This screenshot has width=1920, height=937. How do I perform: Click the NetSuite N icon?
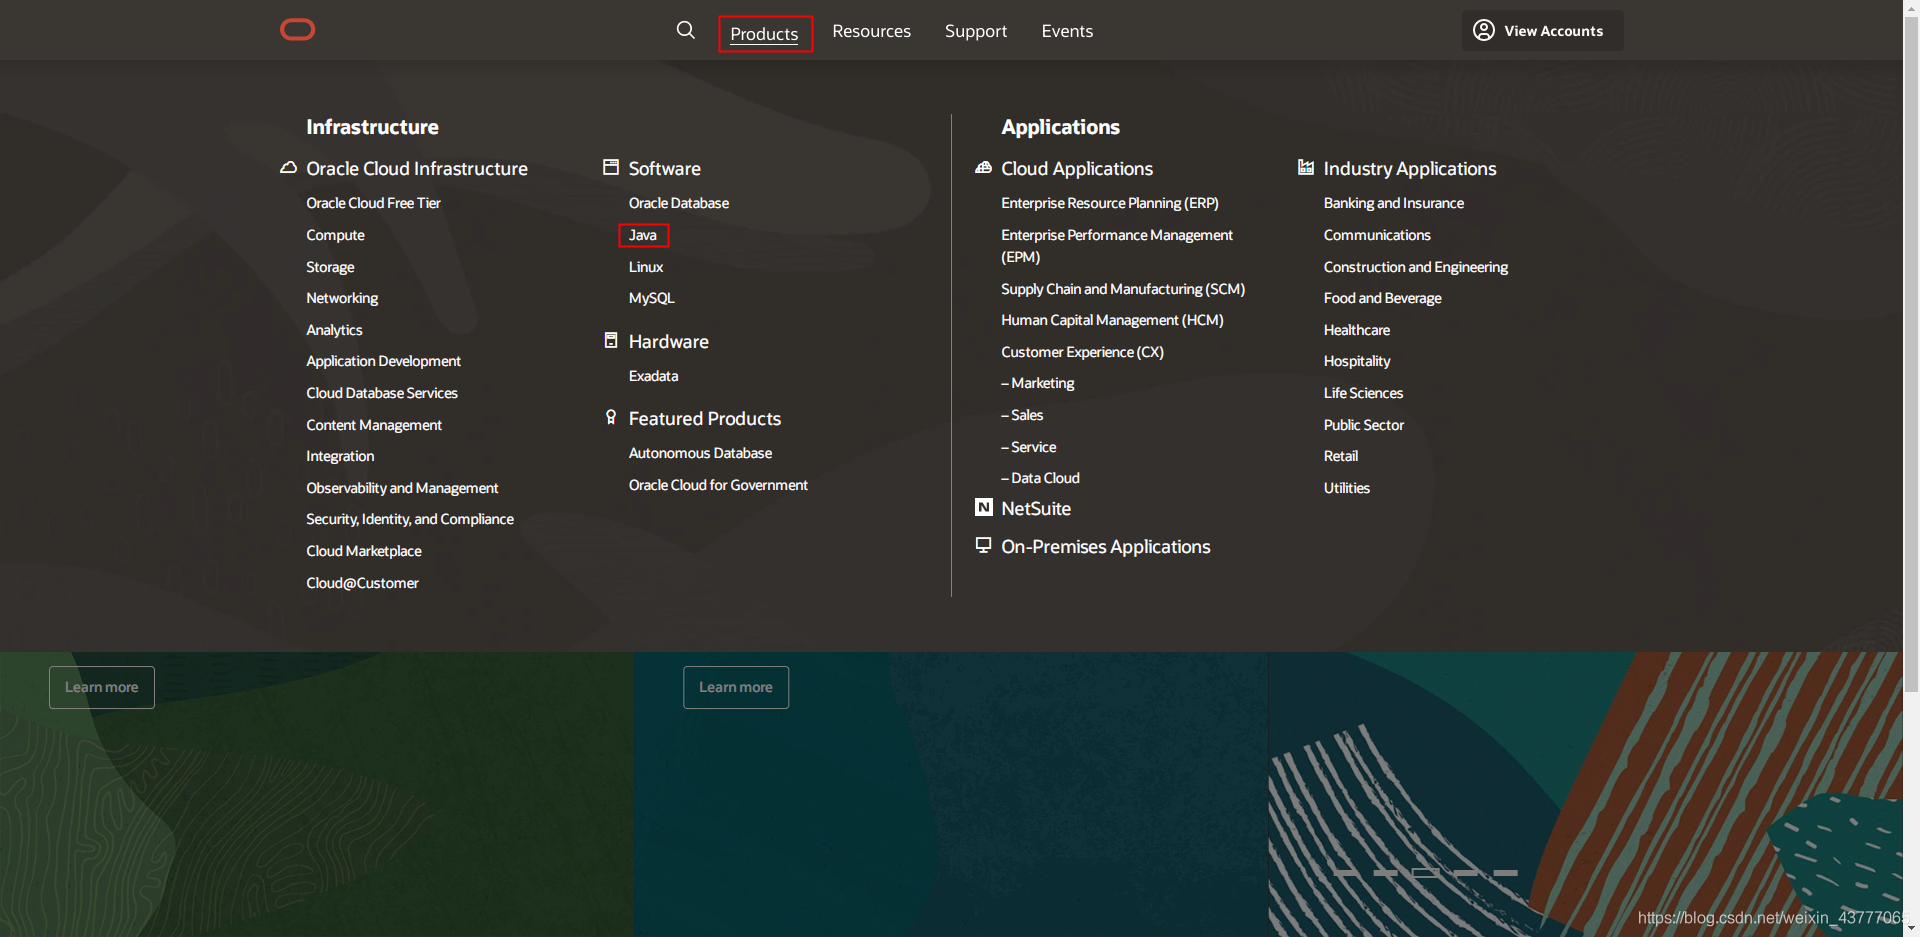coord(984,507)
